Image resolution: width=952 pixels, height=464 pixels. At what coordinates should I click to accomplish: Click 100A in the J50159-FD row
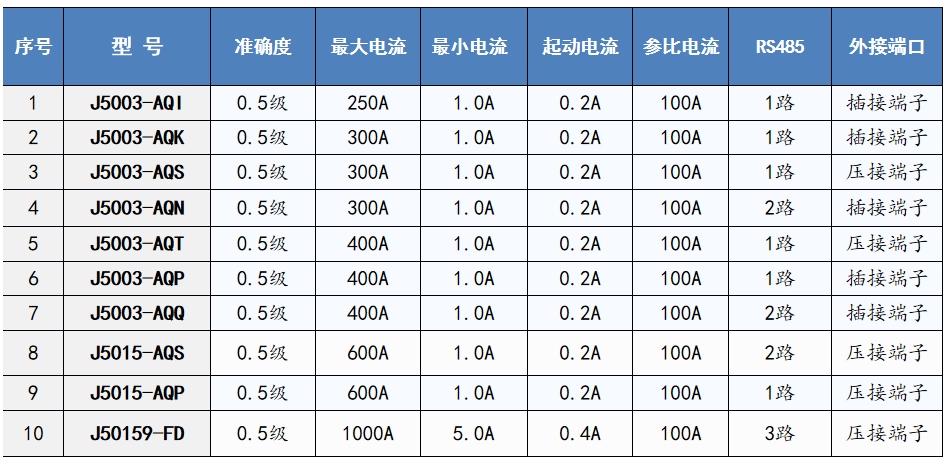(x=681, y=434)
